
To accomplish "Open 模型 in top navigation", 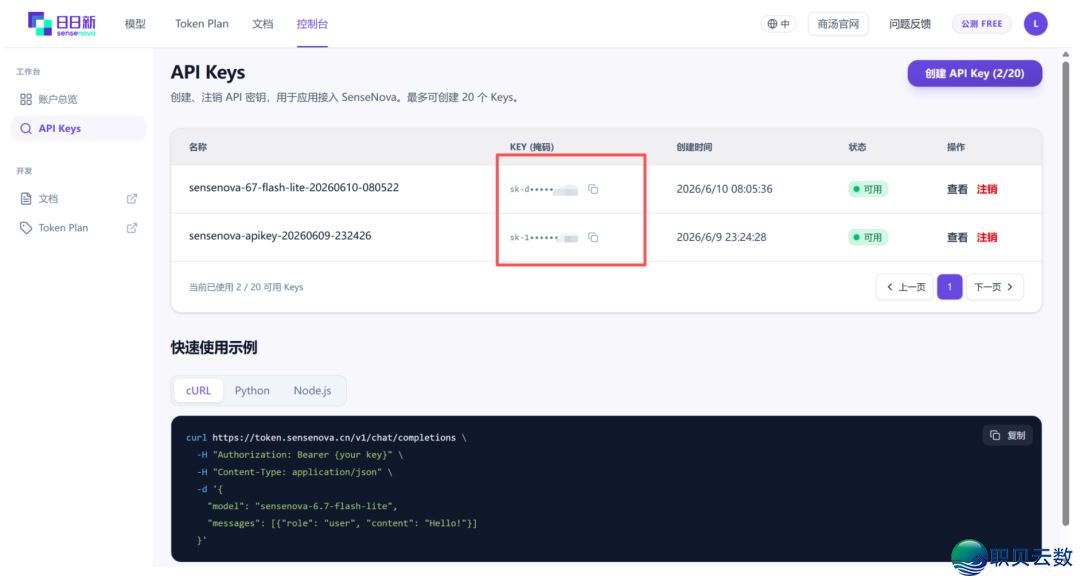I will pyautogui.click(x=135, y=23).
